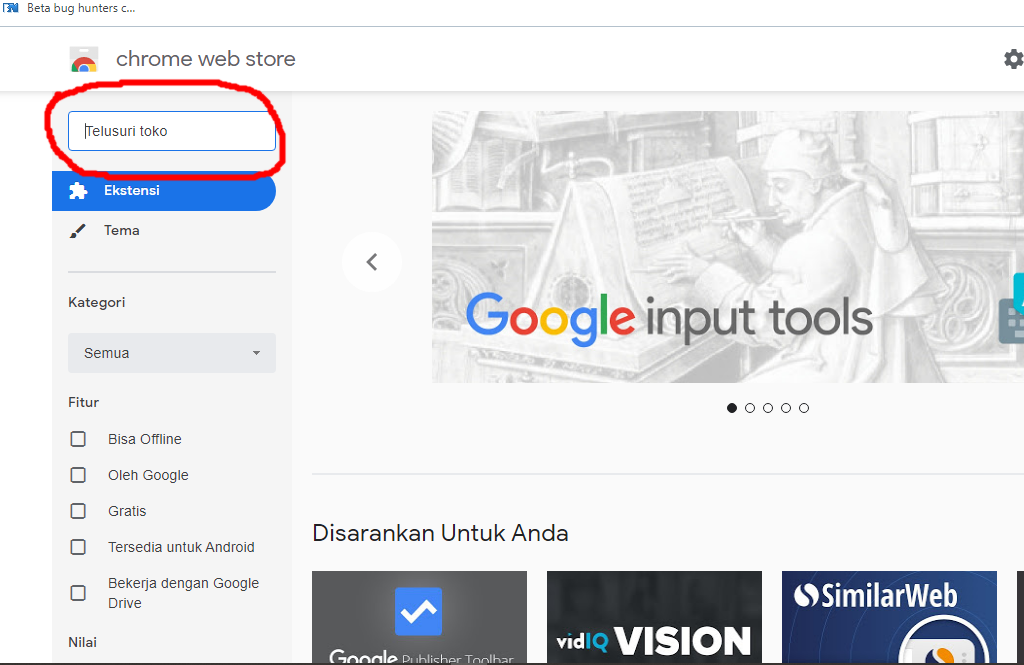Click the Chrome Web Store logo icon
The width and height of the screenshot is (1024, 665).
coord(84,59)
